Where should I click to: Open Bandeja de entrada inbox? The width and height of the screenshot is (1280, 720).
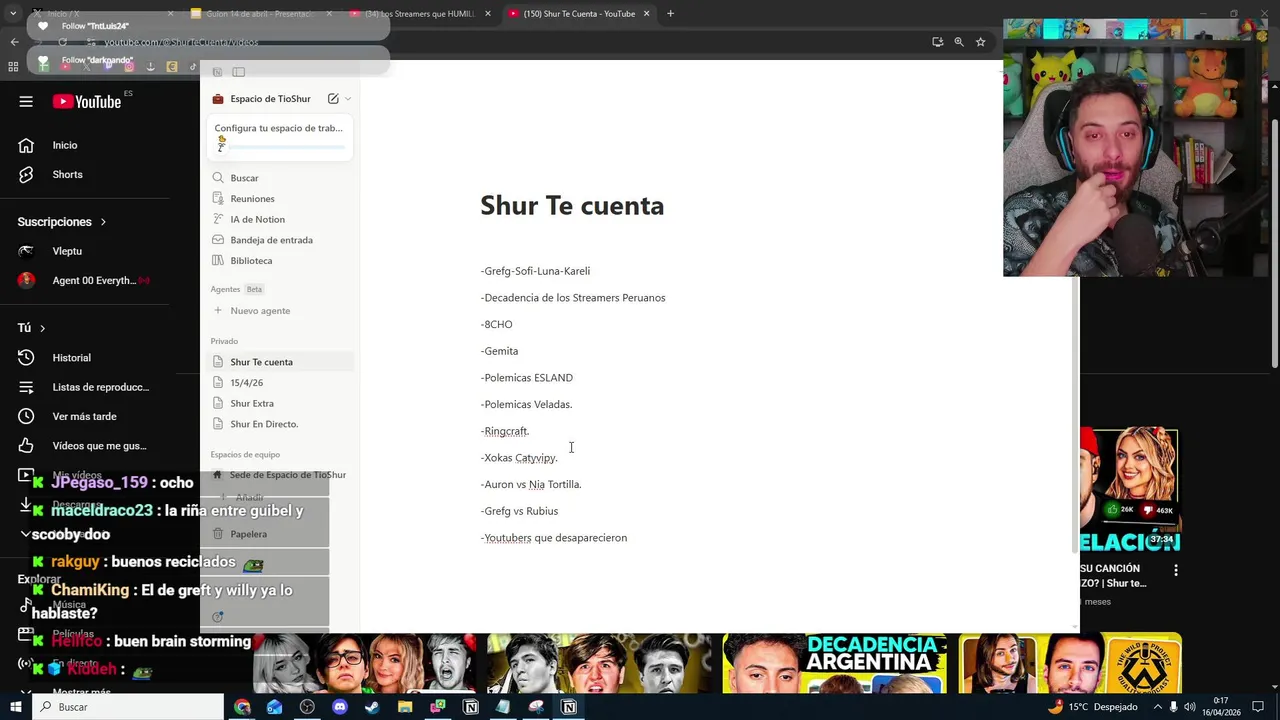pos(280,240)
